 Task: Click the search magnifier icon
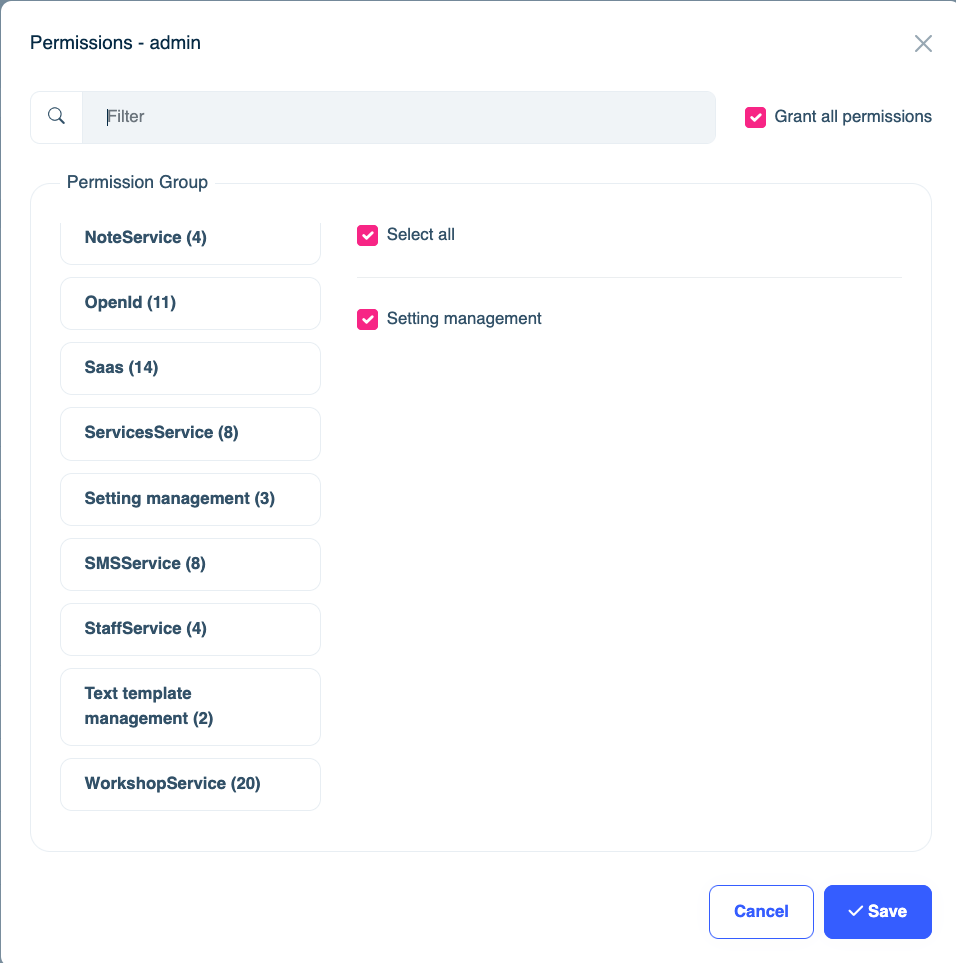tap(57, 117)
